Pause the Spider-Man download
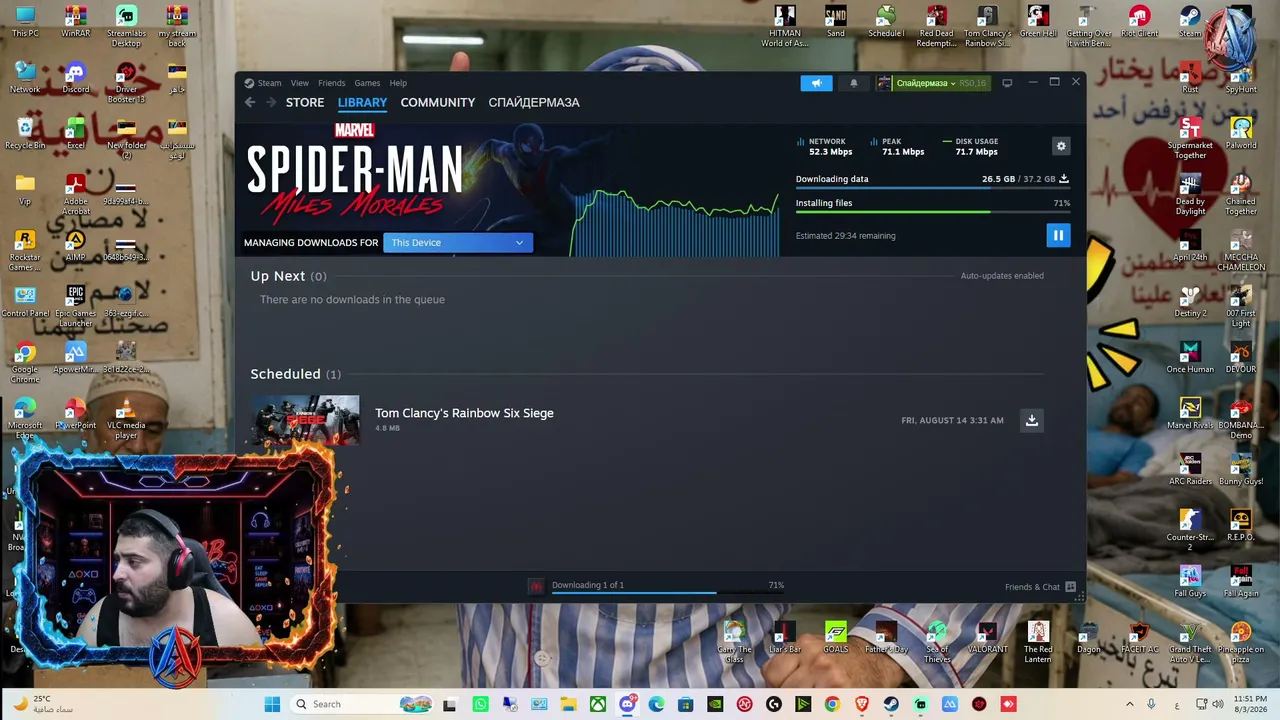The width and height of the screenshot is (1280, 720). click(x=1058, y=235)
